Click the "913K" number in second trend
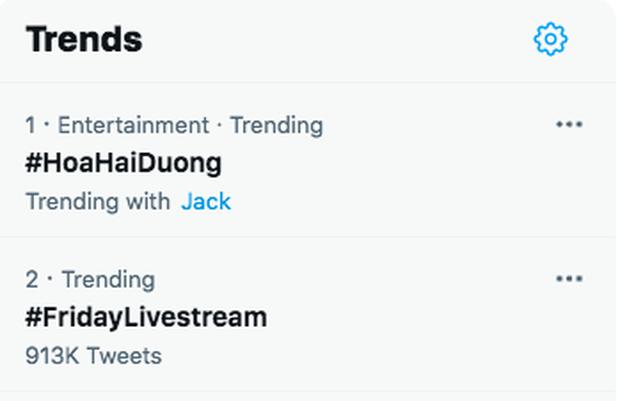The height and width of the screenshot is (401, 620). click(53, 355)
